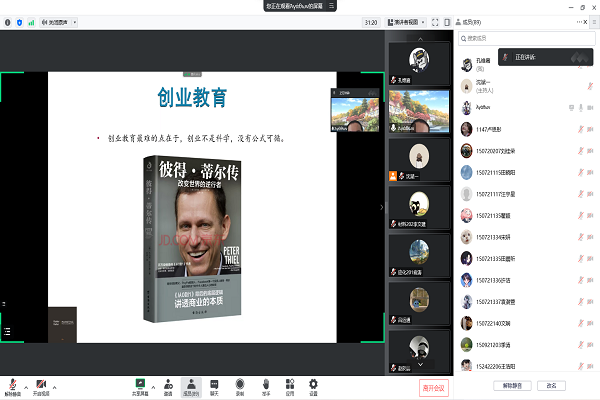Toggle the Members panel button
The image size is (600, 400).
191,387
